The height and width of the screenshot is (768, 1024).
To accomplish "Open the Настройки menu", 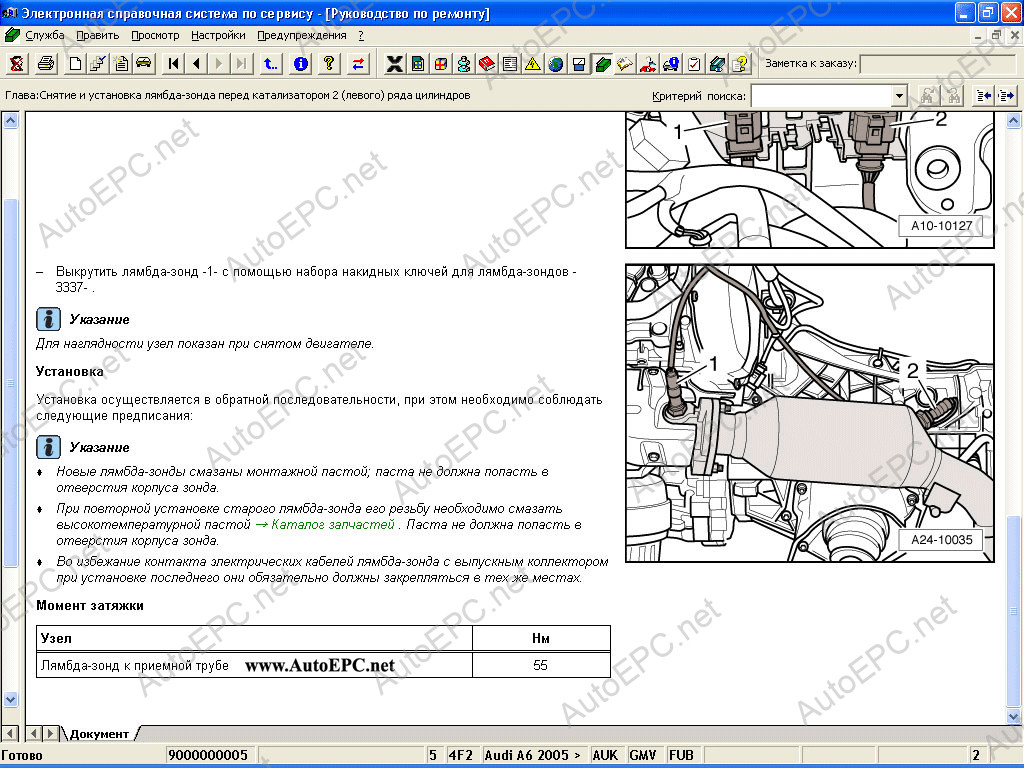I will click(x=218, y=35).
